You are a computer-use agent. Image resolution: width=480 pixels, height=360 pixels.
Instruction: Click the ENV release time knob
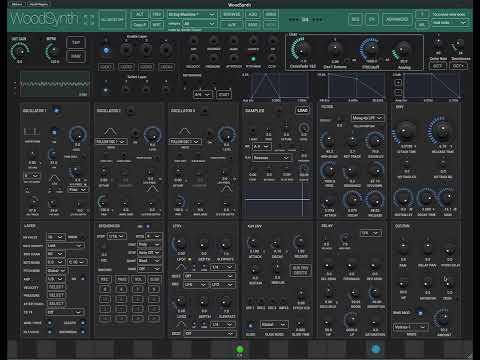(x=442, y=130)
